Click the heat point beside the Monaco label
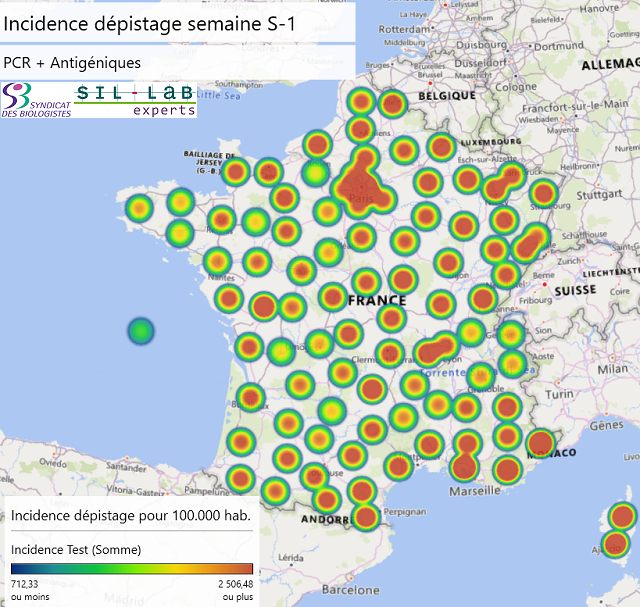The image size is (640, 607). tap(540, 443)
